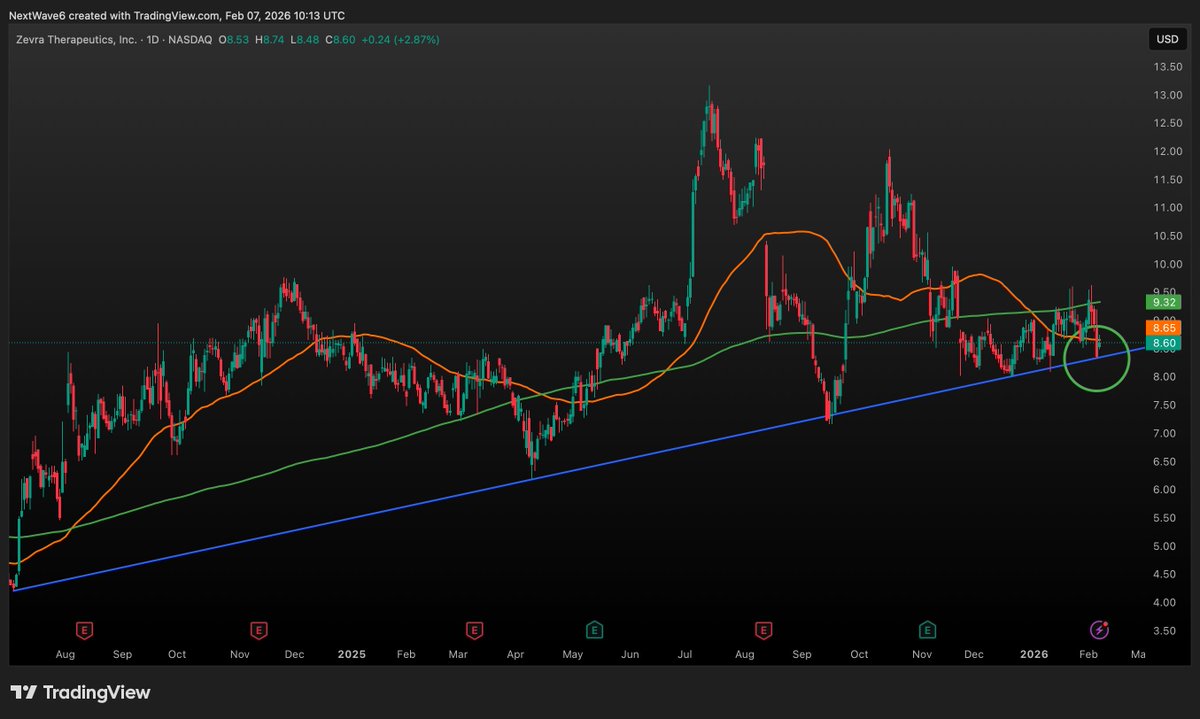Click the TradingView logo at bottom left
1200x719 pixels.
[80, 692]
